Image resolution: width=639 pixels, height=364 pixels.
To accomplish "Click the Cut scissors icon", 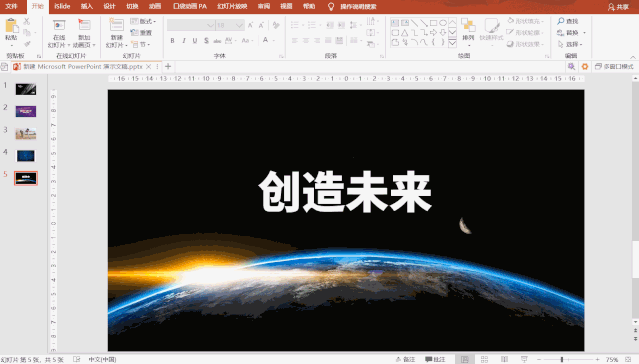I will click(27, 21).
